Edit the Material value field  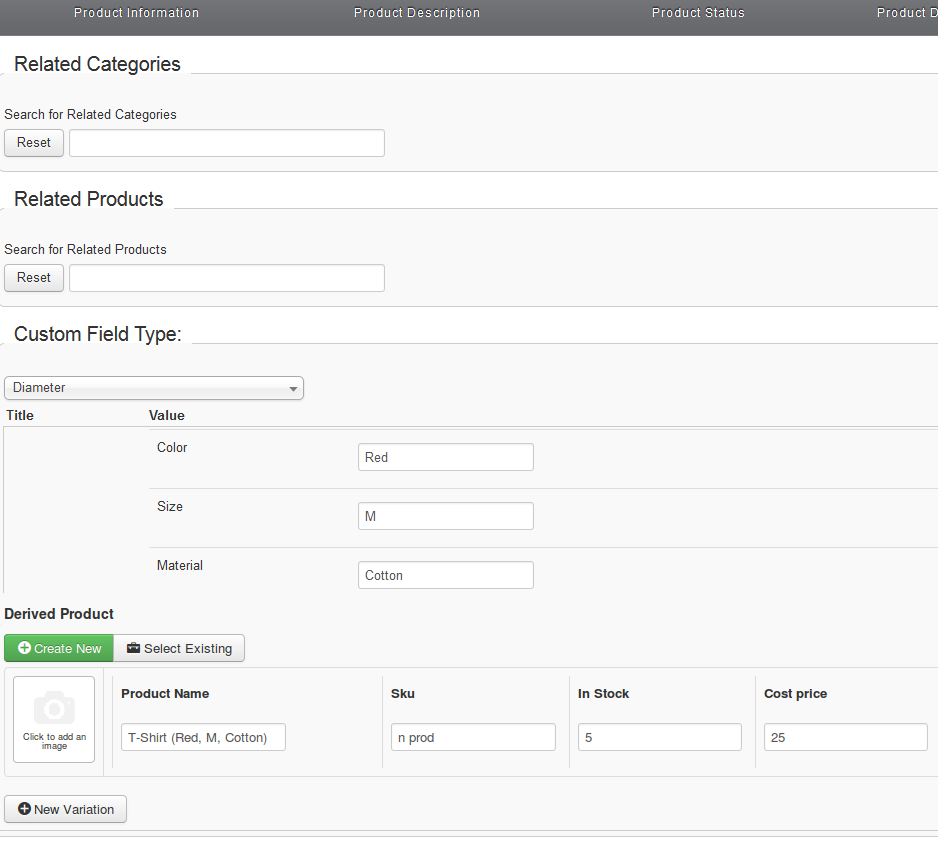tap(446, 575)
